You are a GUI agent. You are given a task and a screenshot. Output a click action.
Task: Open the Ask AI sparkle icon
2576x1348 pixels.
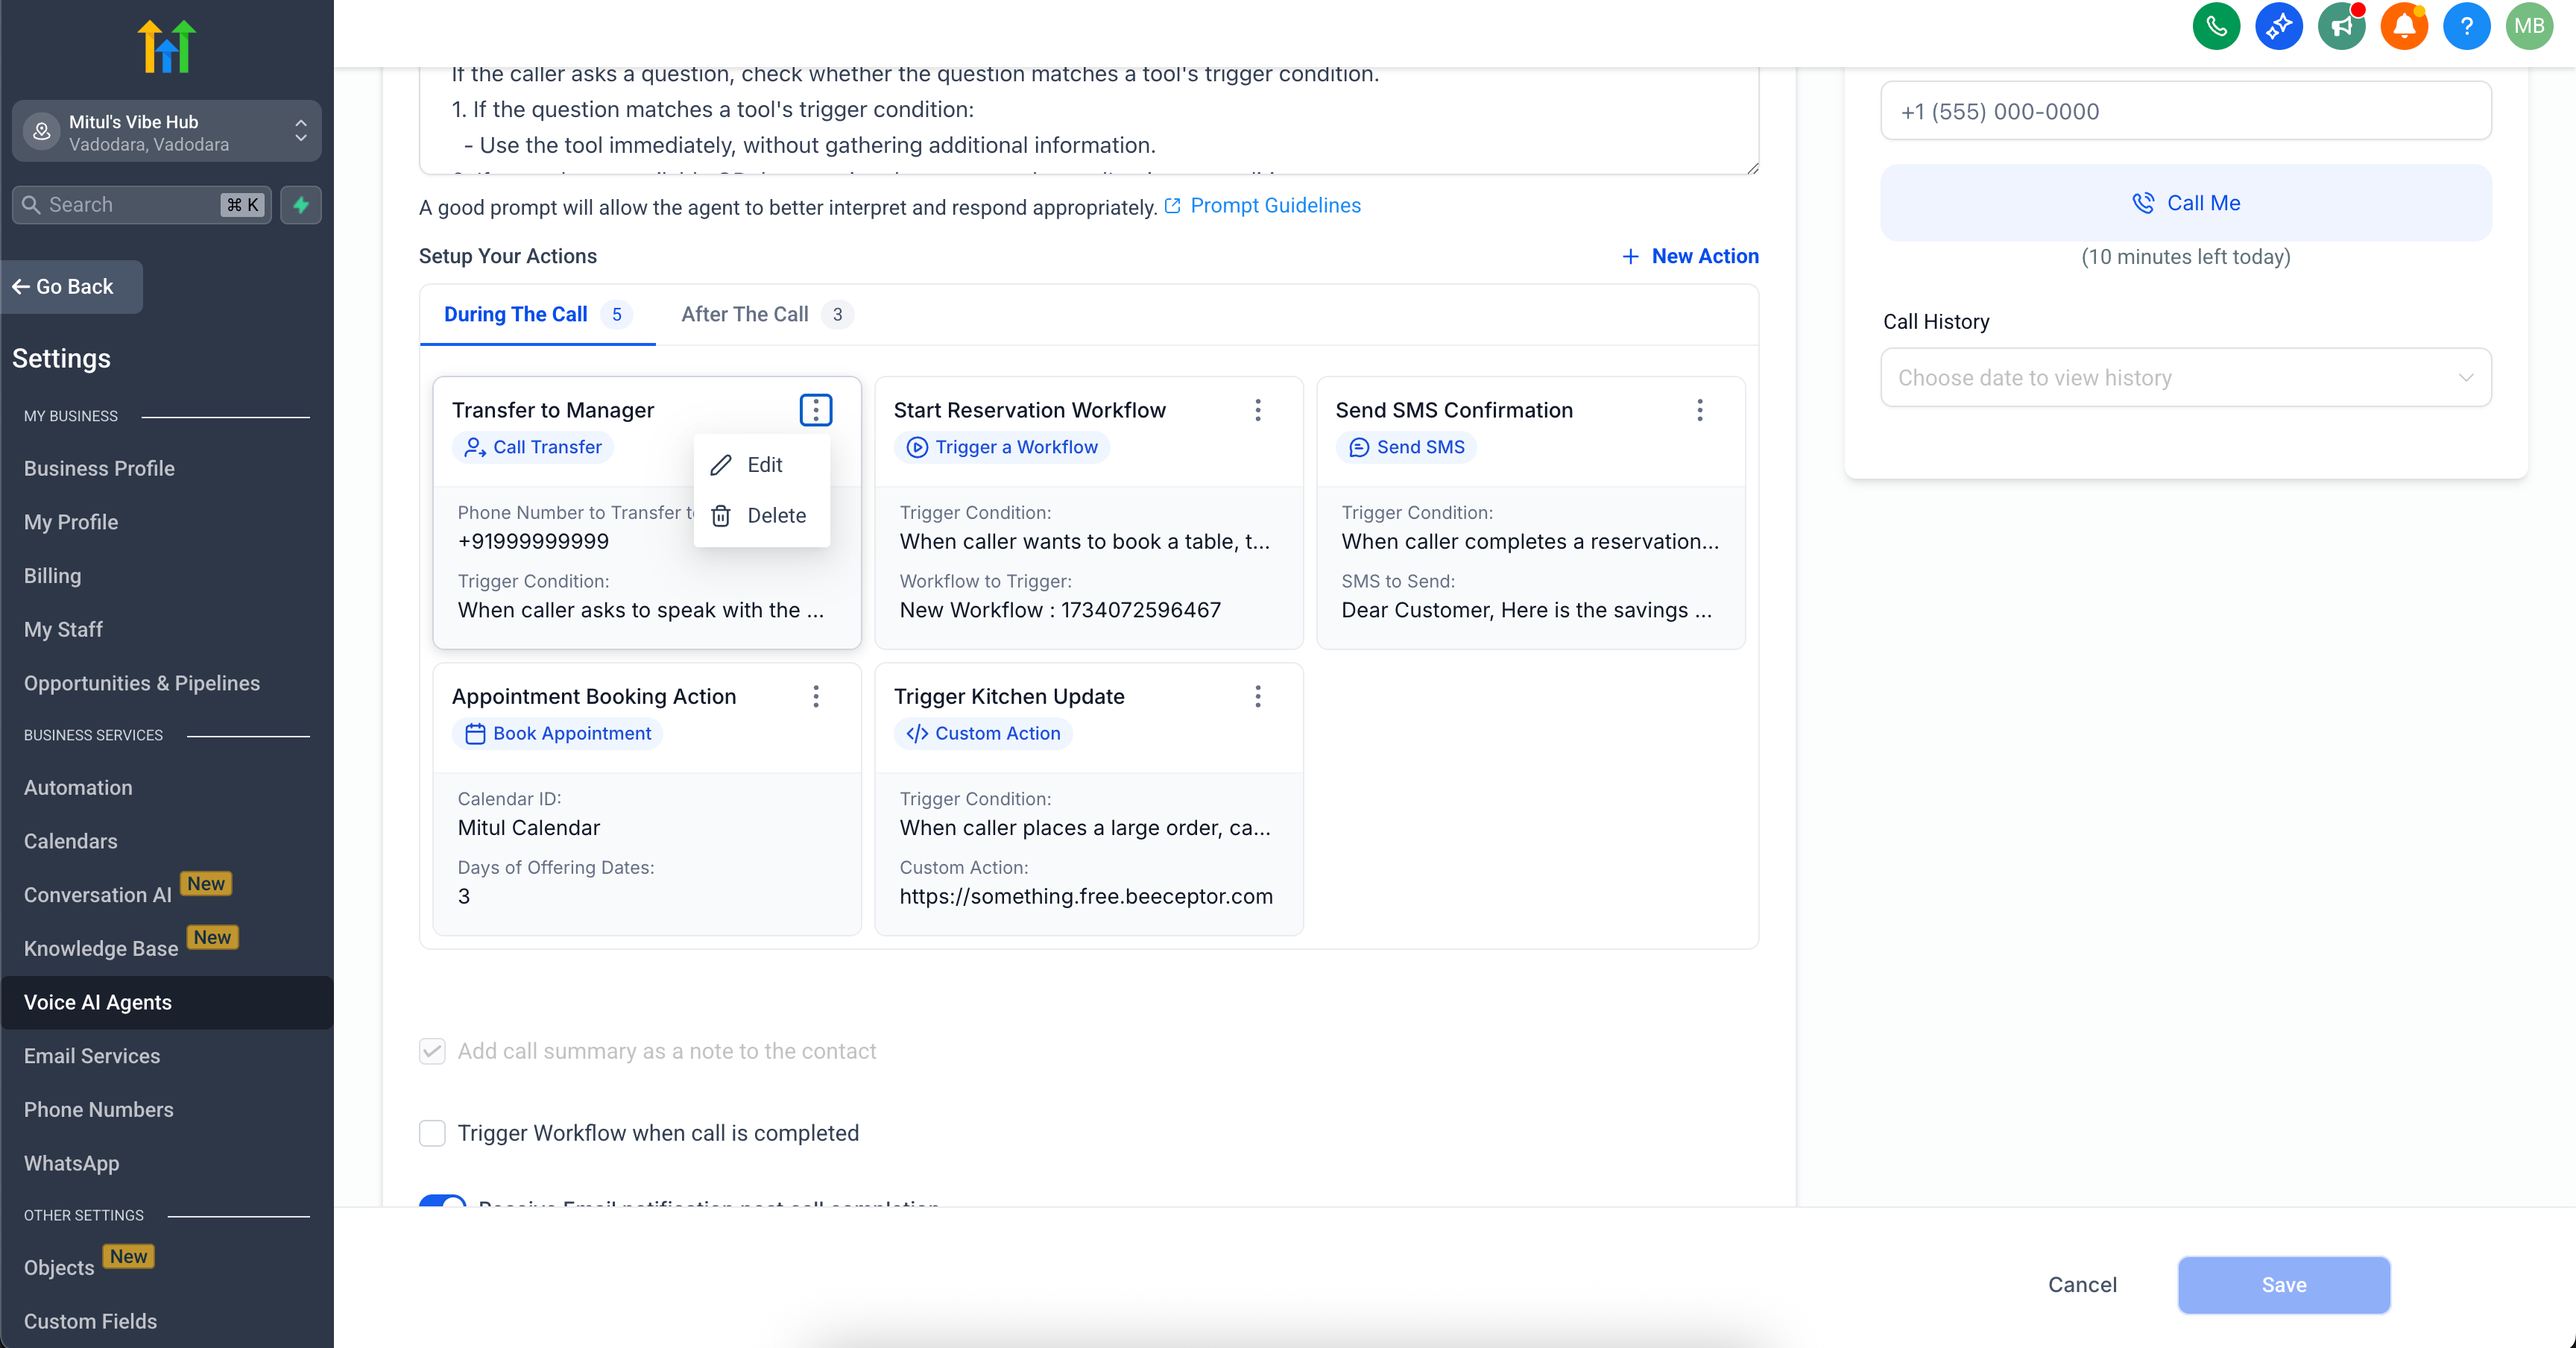pyautogui.click(x=2278, y=27)
